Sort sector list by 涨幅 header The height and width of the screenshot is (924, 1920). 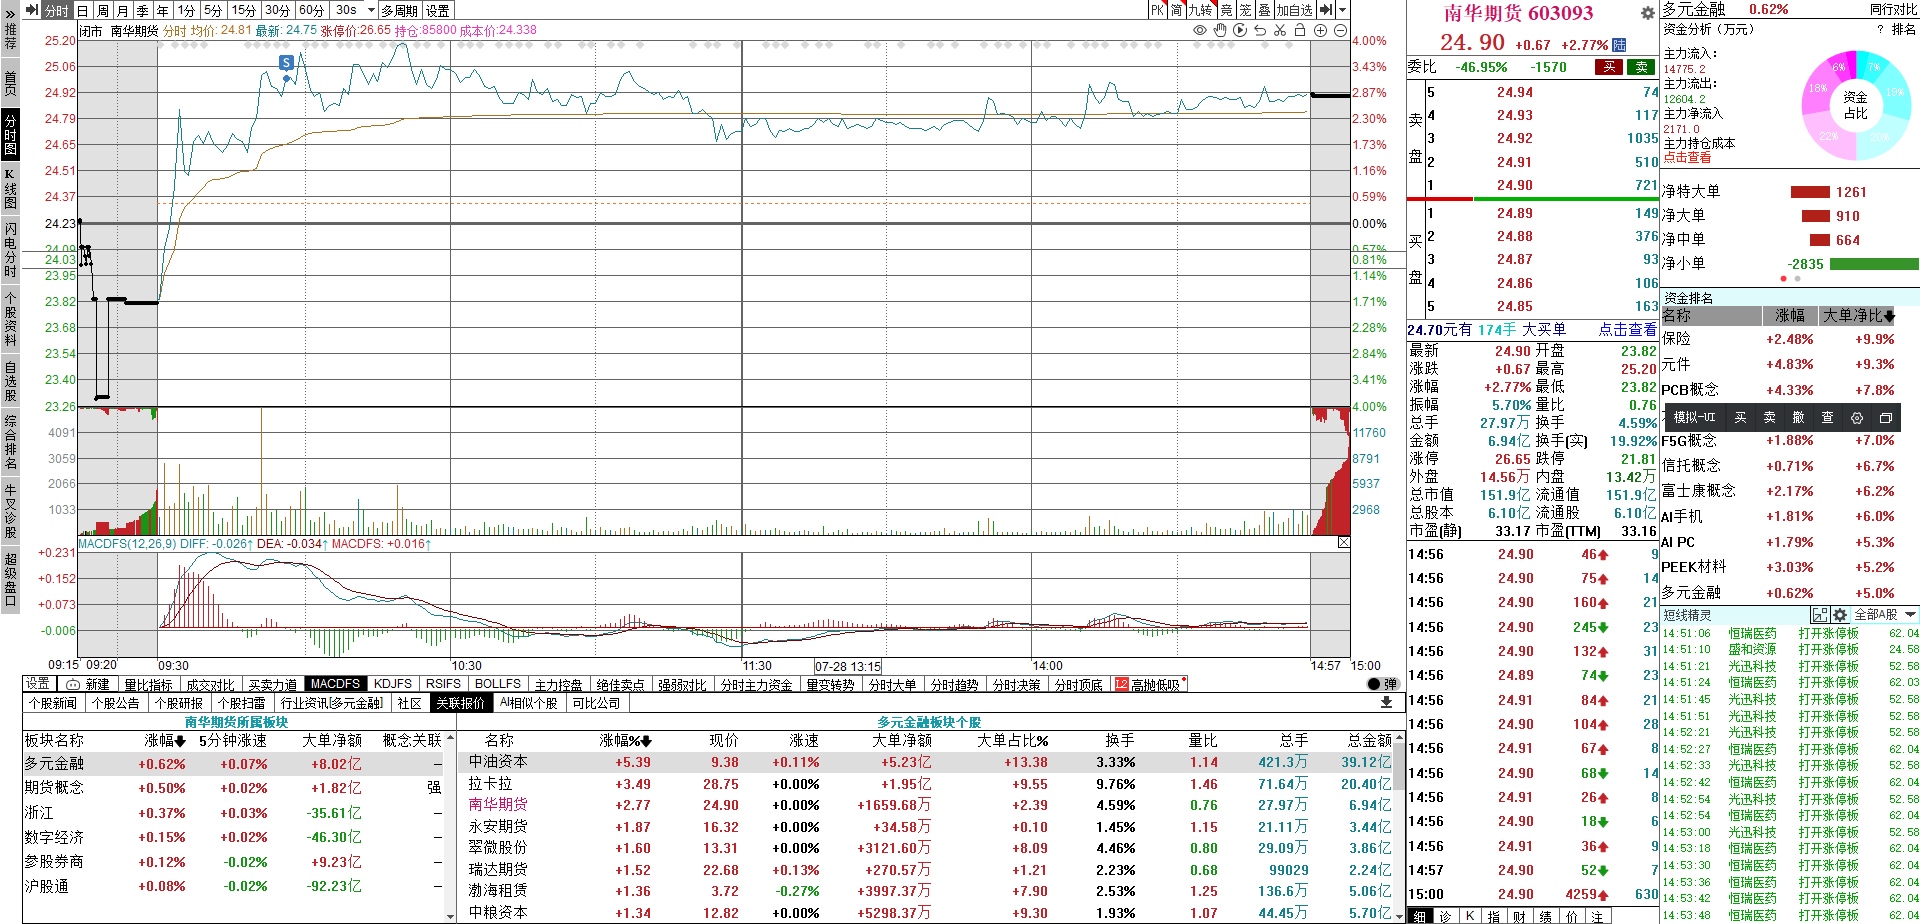click(165, 741)
